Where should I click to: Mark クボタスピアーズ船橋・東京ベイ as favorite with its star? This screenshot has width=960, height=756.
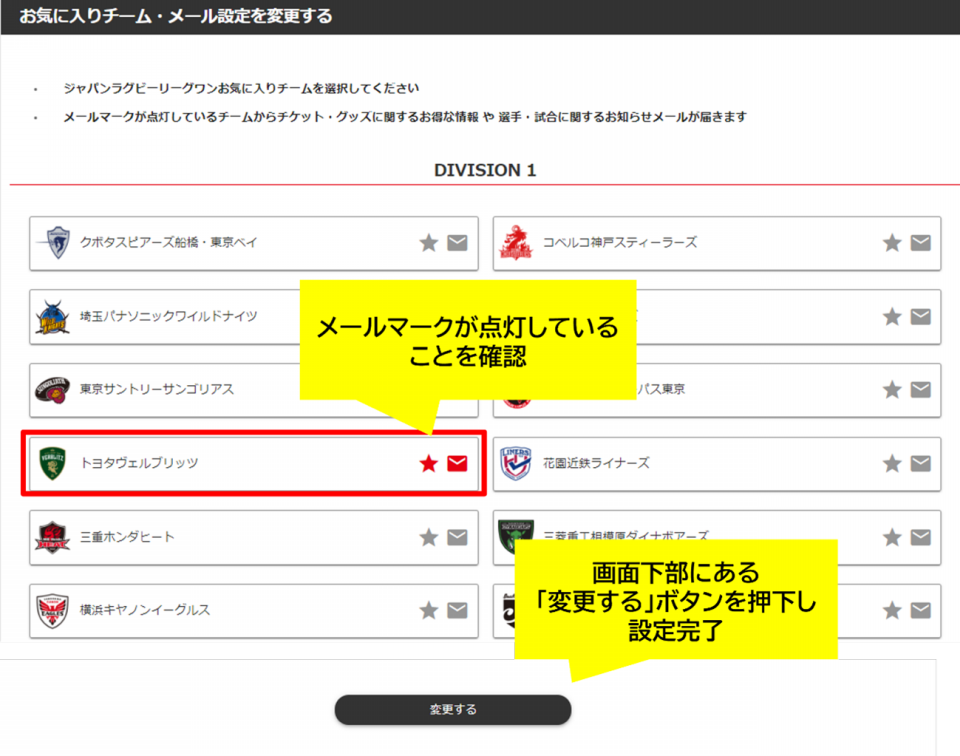(x=429, y=243)
